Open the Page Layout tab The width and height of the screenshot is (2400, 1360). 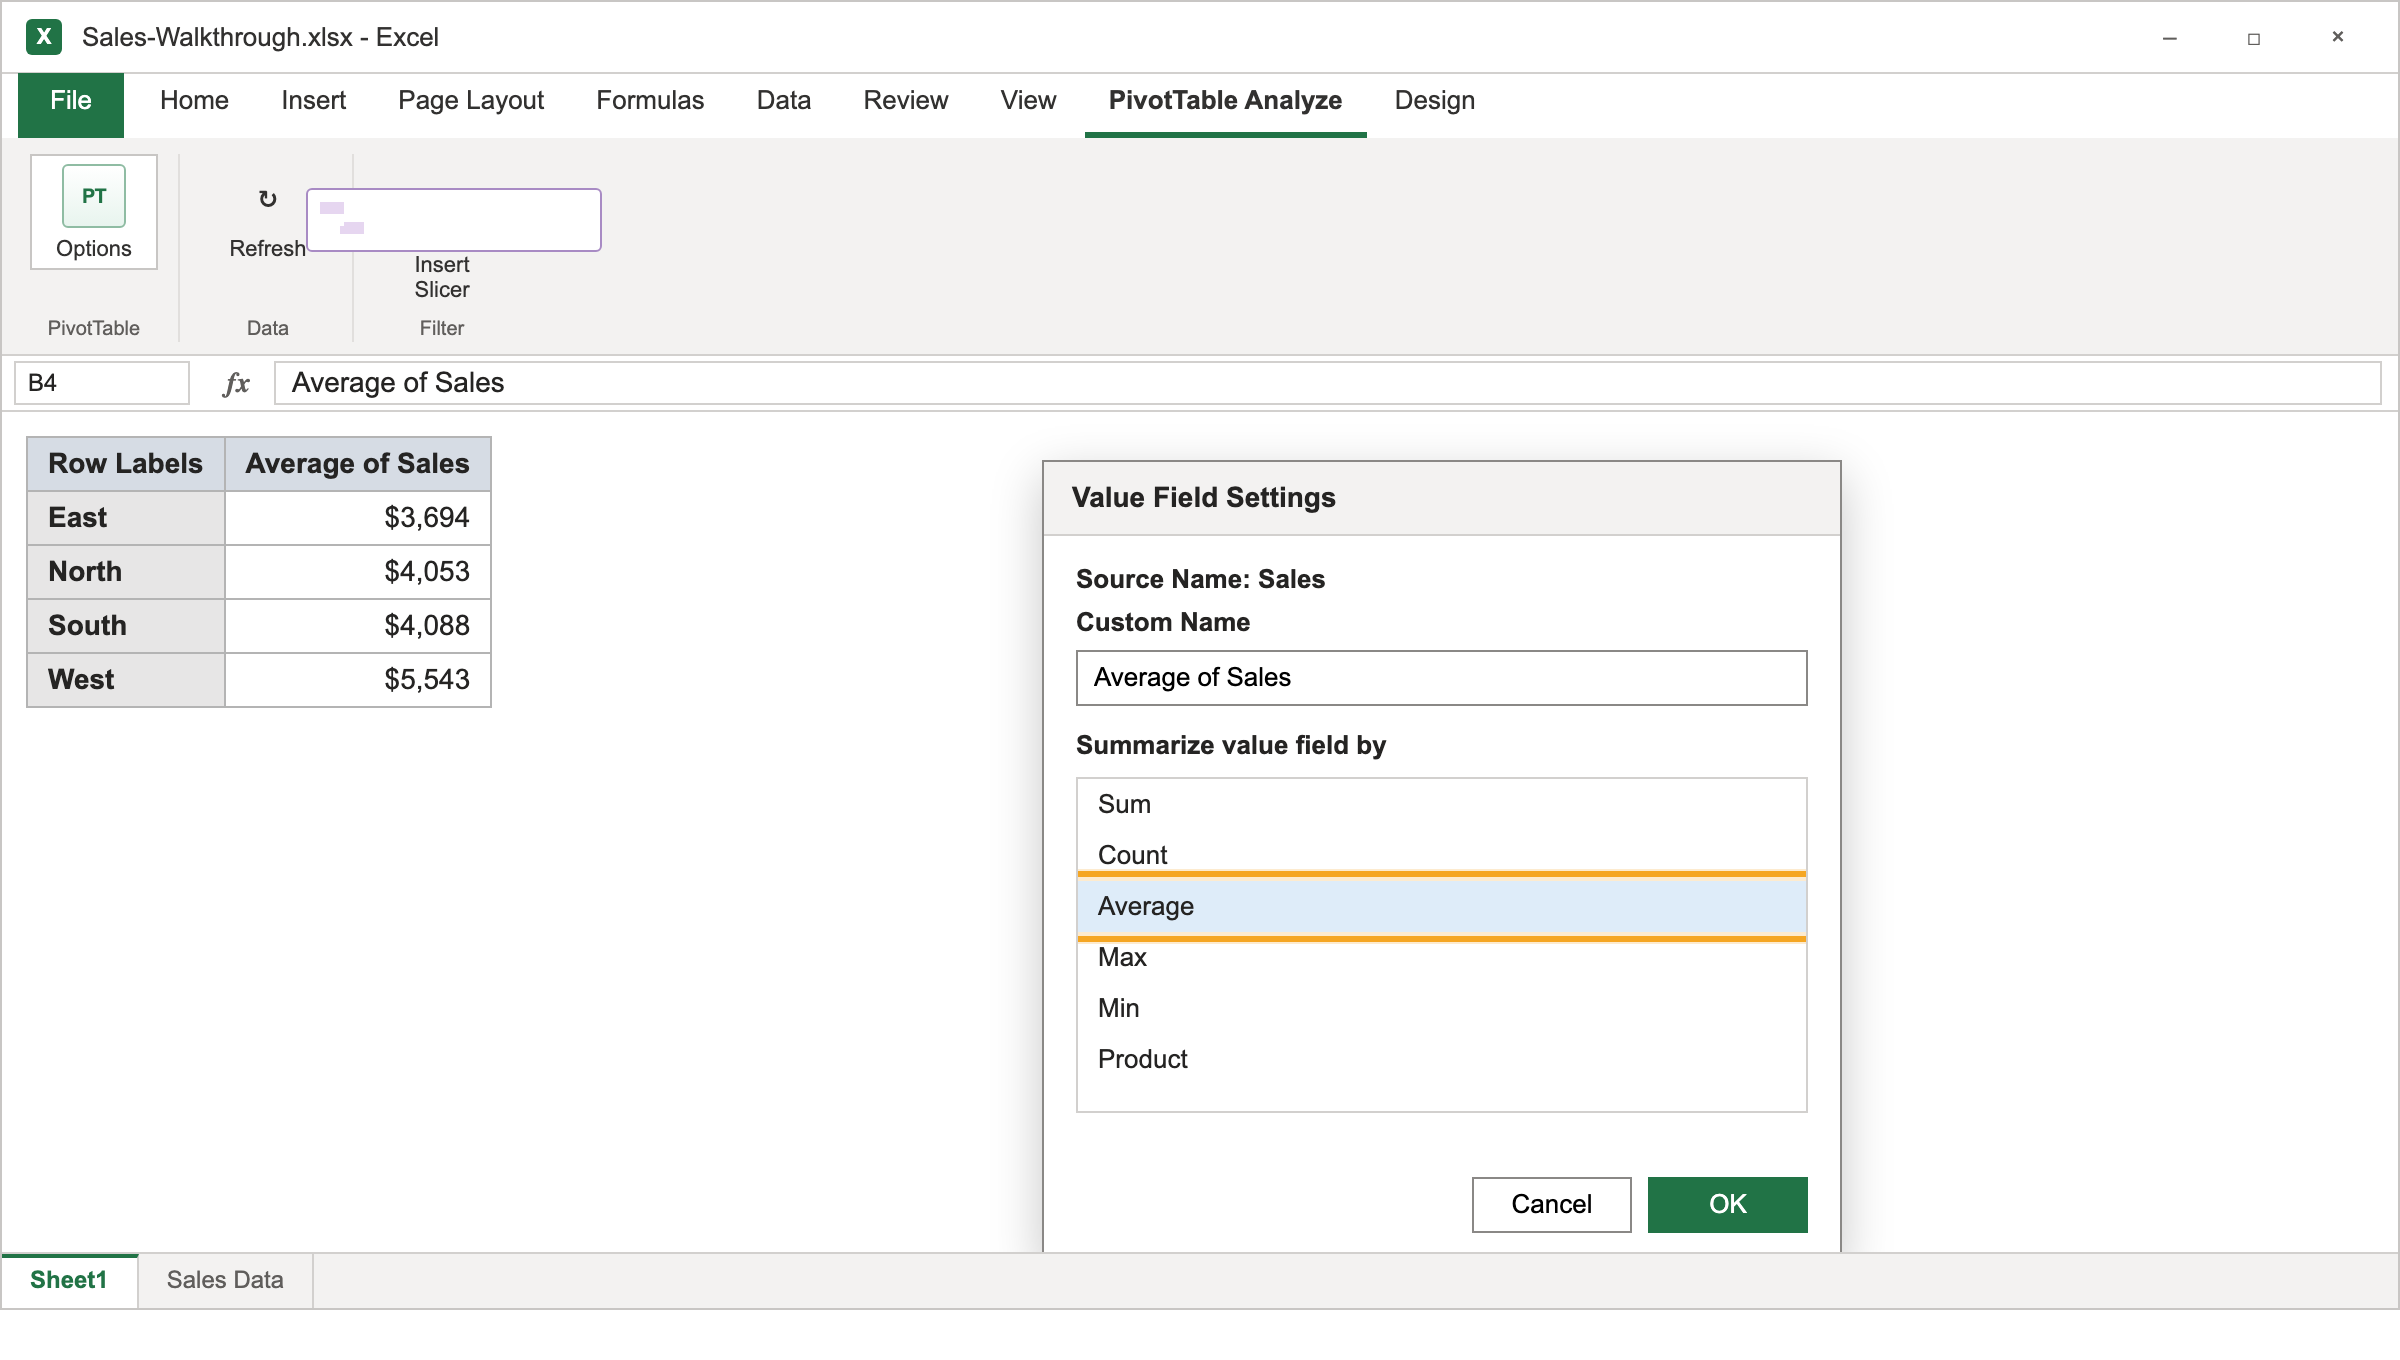pos(471,101)
